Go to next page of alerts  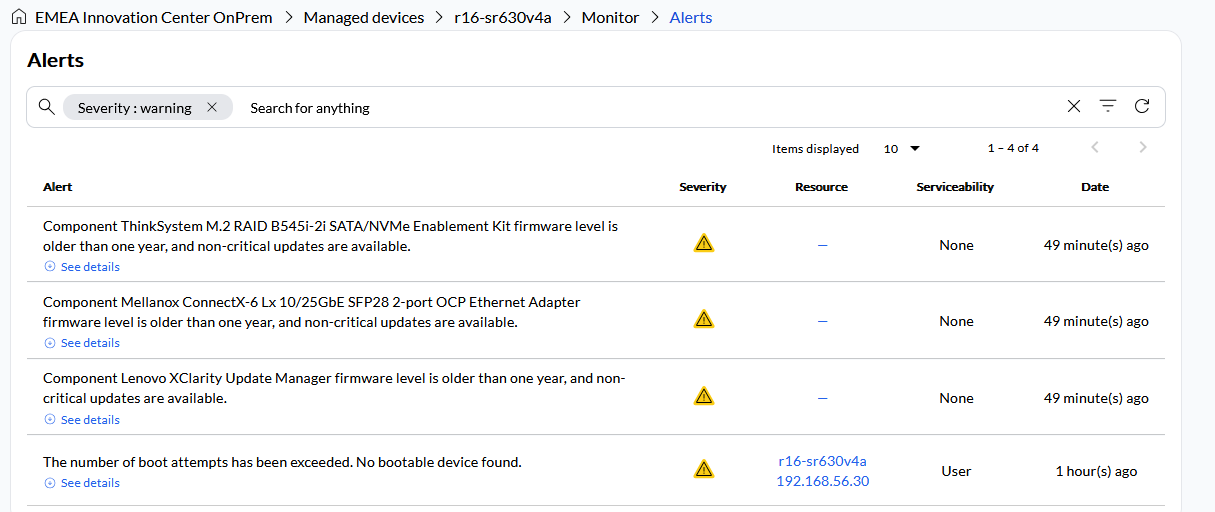pos(1143,148)
